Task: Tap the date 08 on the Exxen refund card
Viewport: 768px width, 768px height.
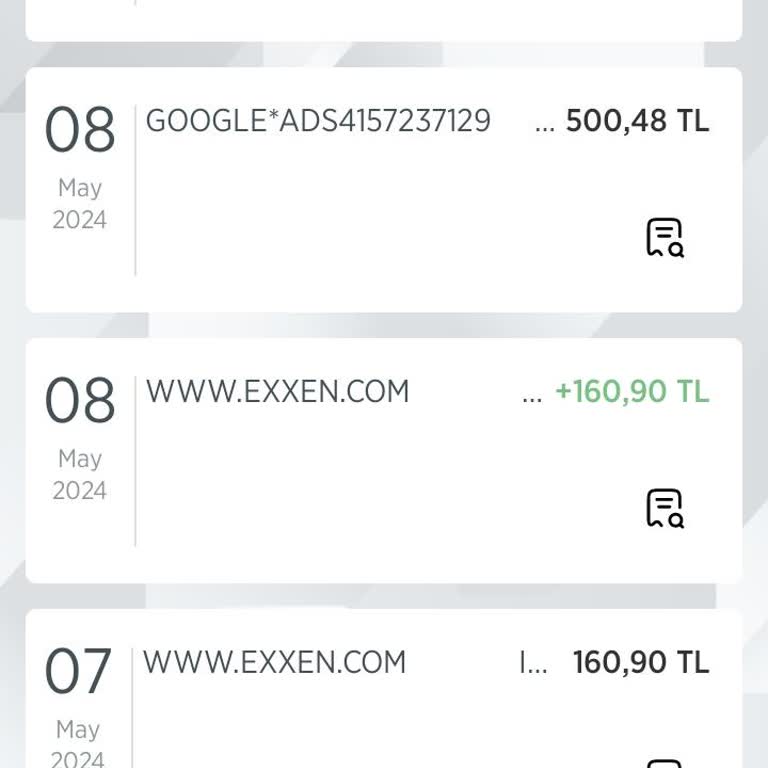Action: (x=80, y=402)
